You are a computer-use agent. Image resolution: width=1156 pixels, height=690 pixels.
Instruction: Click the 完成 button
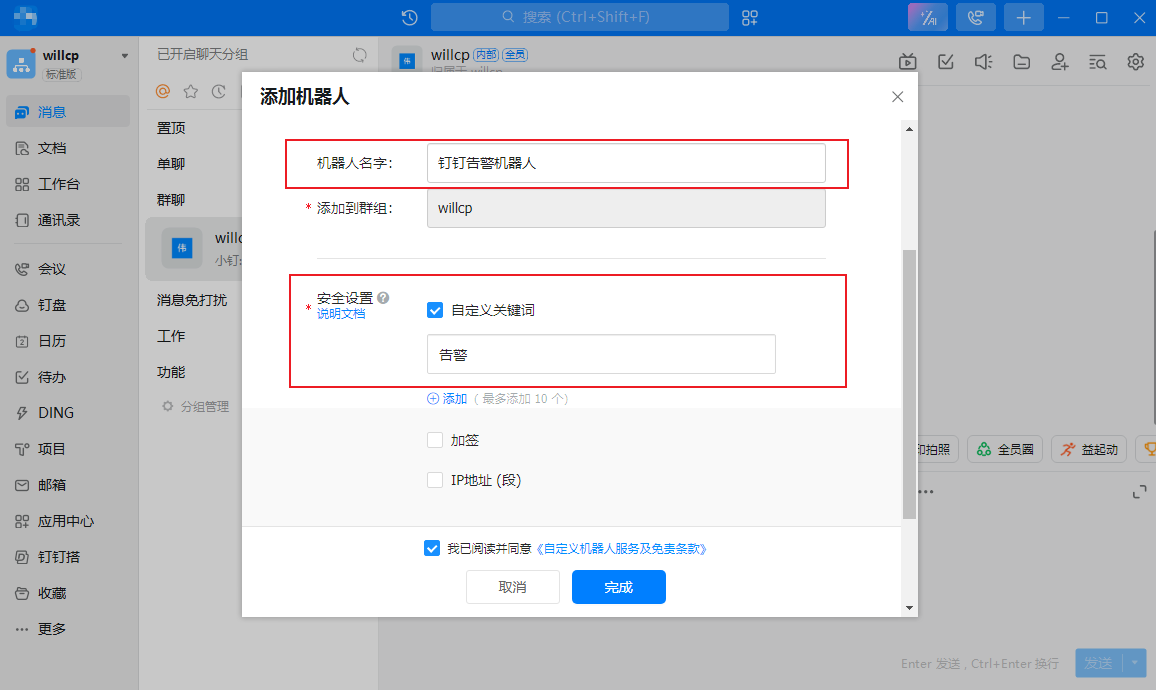[619, 587]
